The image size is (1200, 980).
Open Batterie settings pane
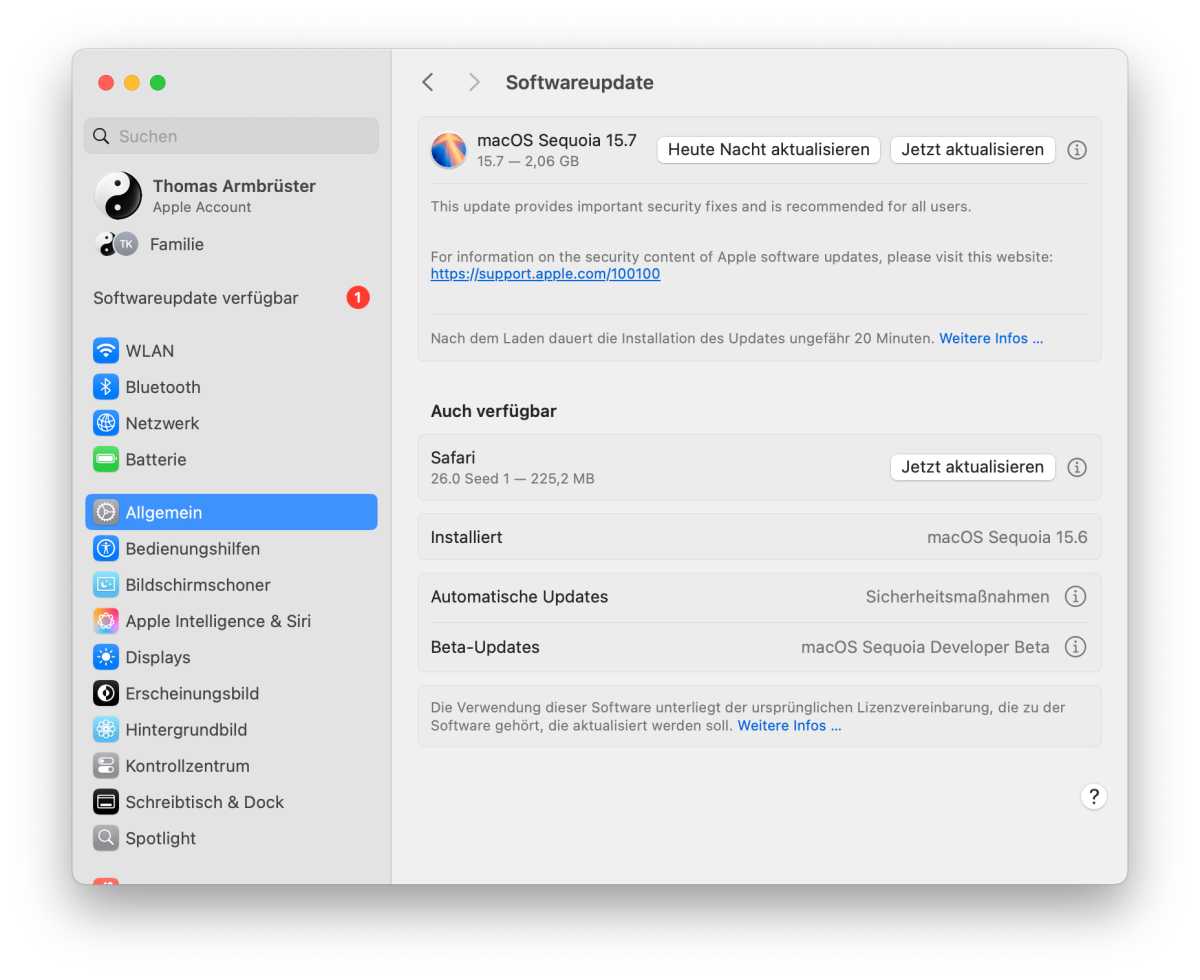click(x=231, y=459)
